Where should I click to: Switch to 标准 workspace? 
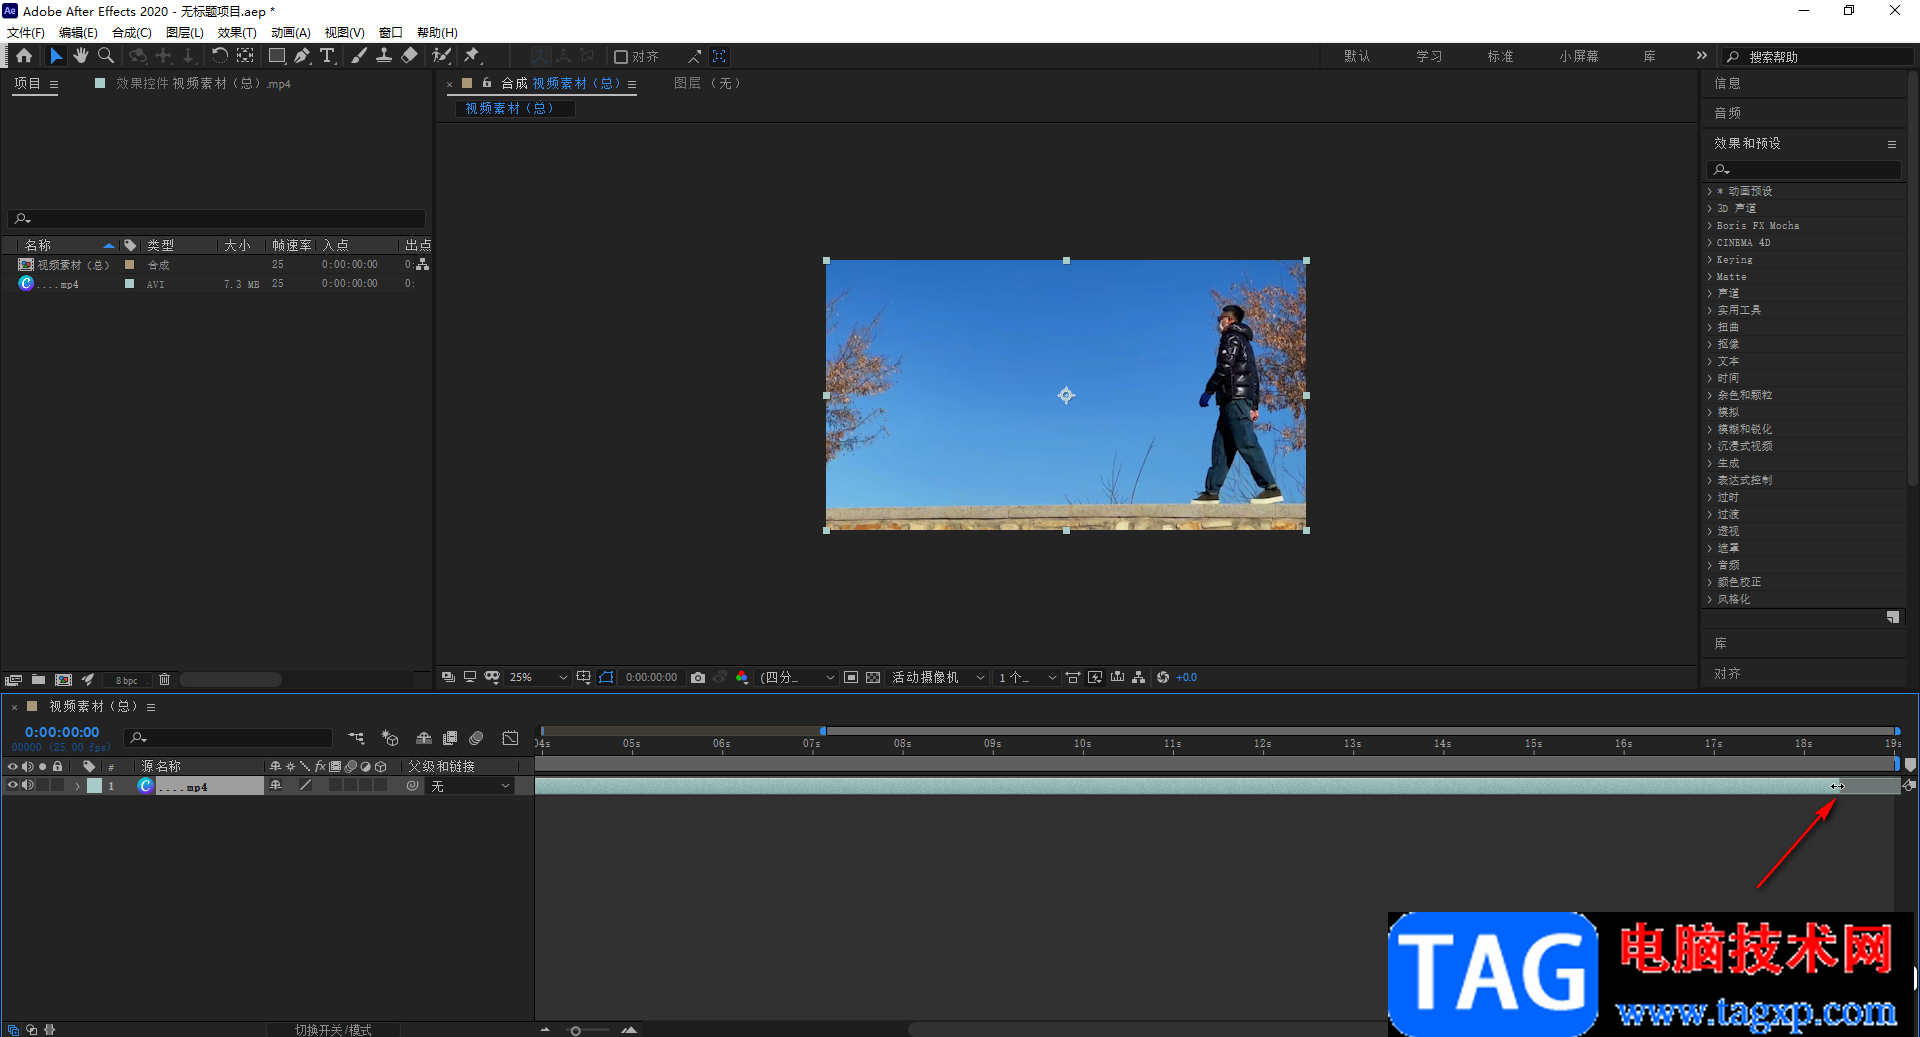1500,57
